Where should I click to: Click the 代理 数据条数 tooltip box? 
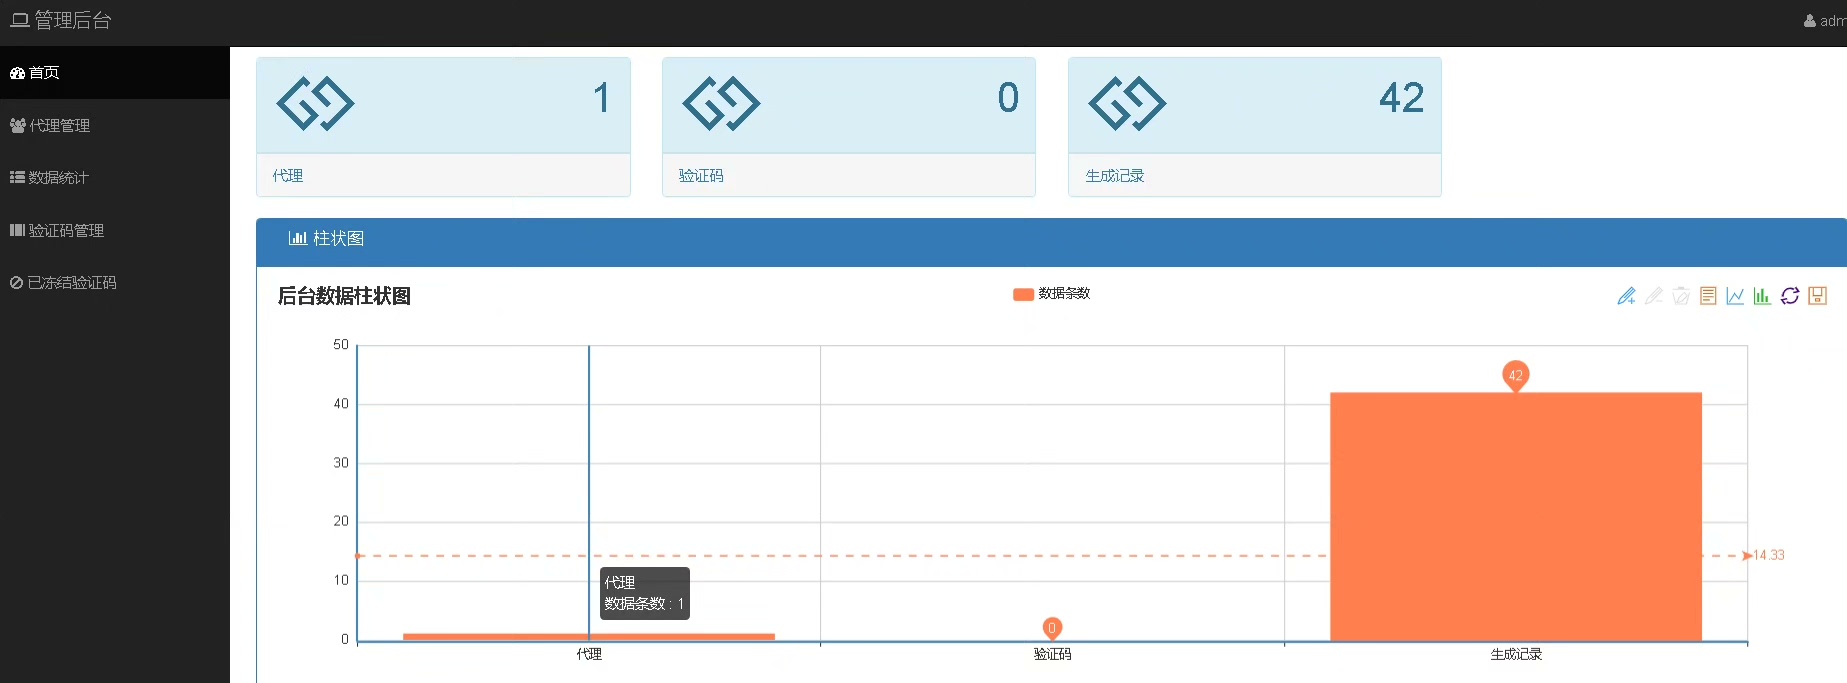(645, 593)
